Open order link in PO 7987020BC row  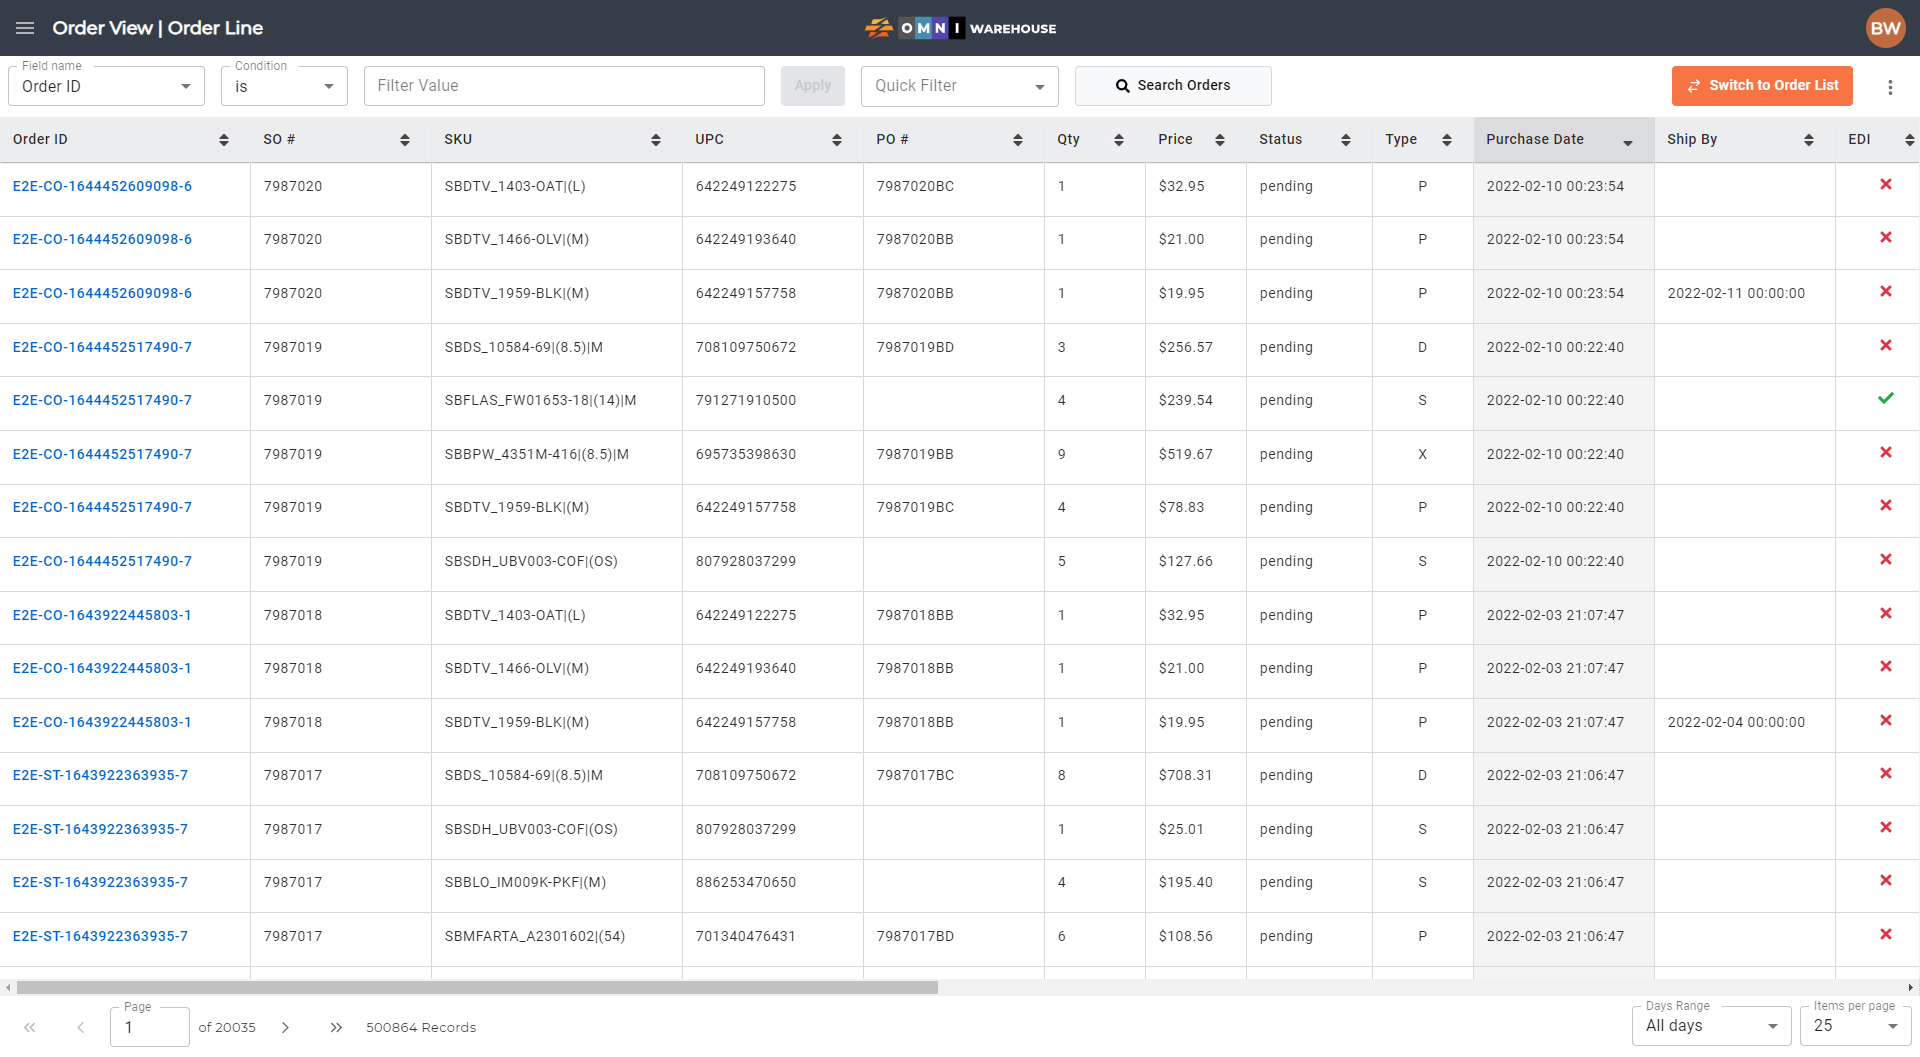point(102,186)
